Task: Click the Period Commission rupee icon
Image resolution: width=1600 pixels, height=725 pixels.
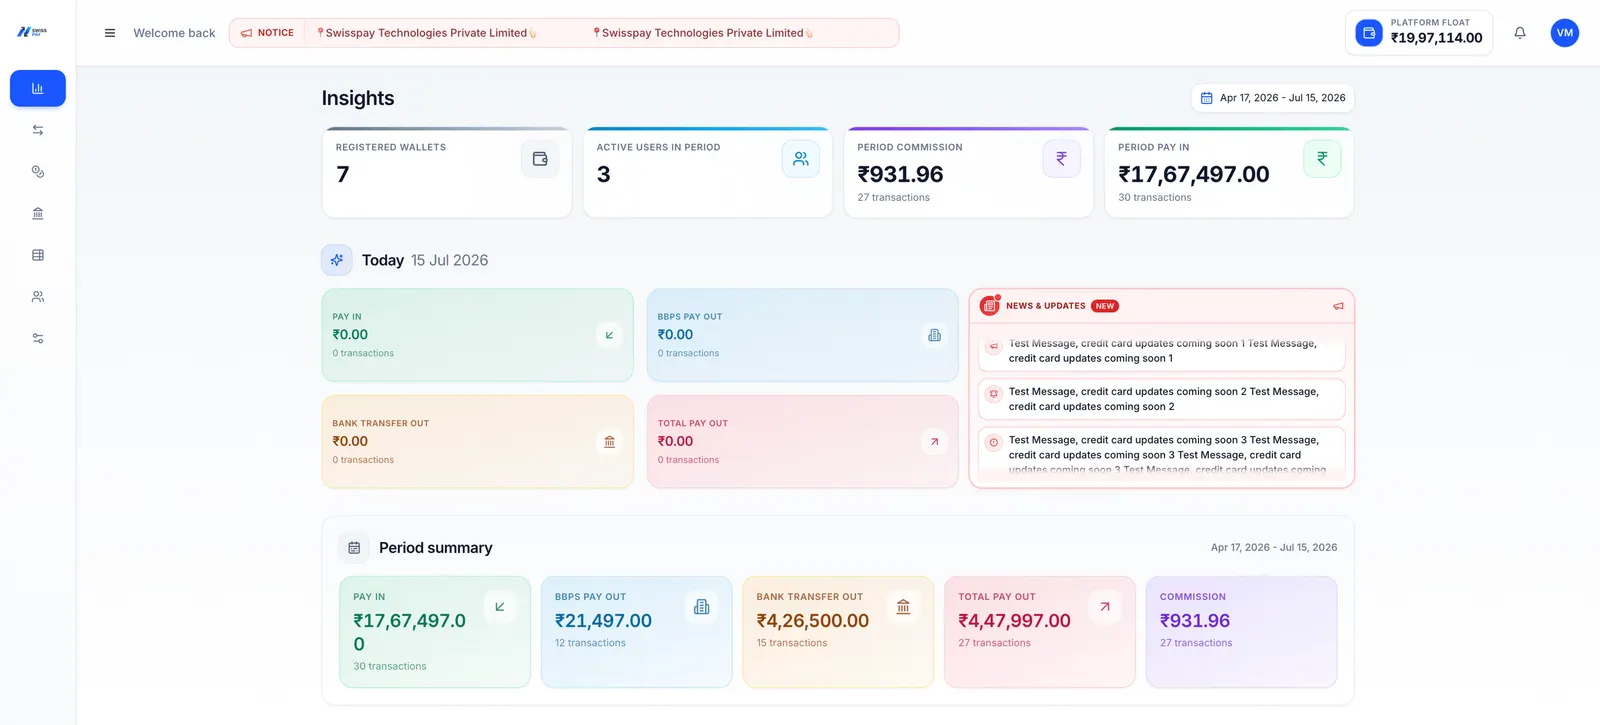Action: coord(1062,159)
